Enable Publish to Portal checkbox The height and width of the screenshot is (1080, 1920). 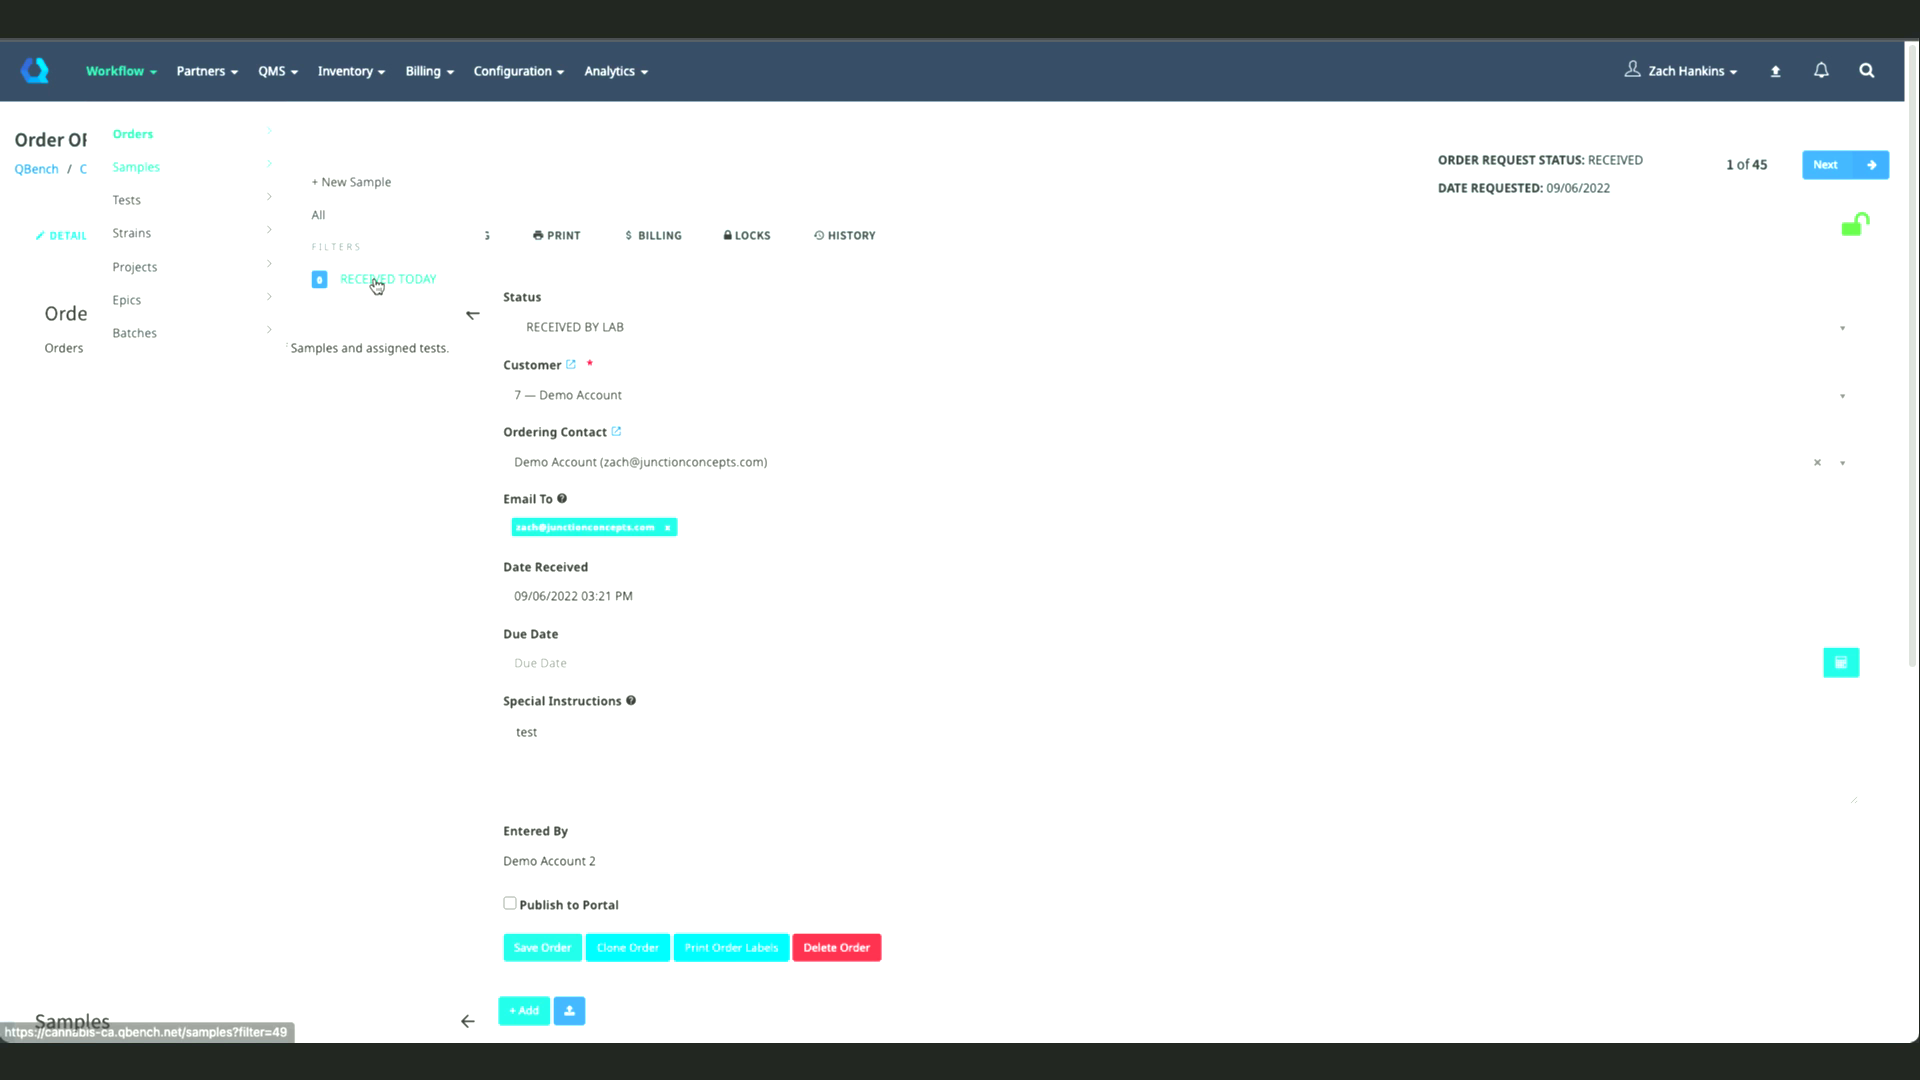(510, 903)
